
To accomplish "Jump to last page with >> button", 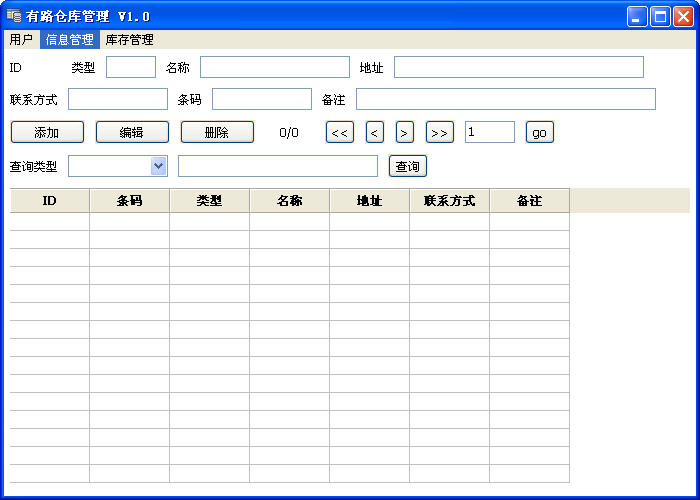I will click(440, 132).
